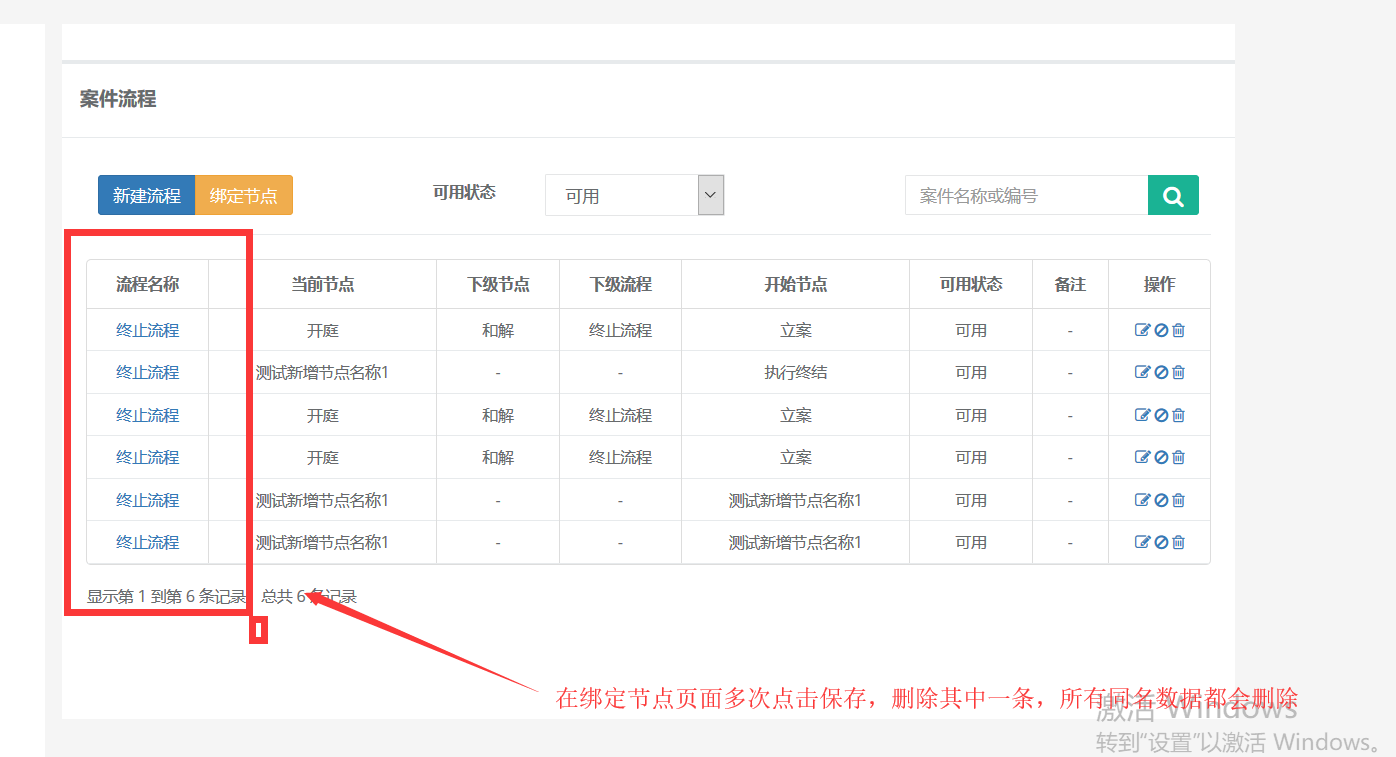Disable the flow in the first row

click(1161, 330)
